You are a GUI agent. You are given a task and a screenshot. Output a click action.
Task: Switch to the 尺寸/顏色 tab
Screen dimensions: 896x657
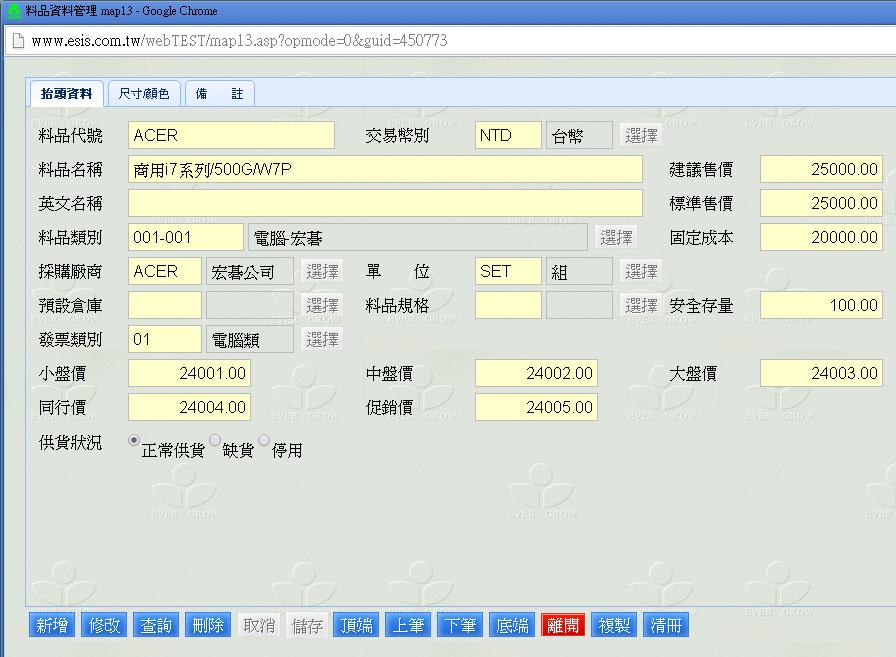[x=144, y=94]
